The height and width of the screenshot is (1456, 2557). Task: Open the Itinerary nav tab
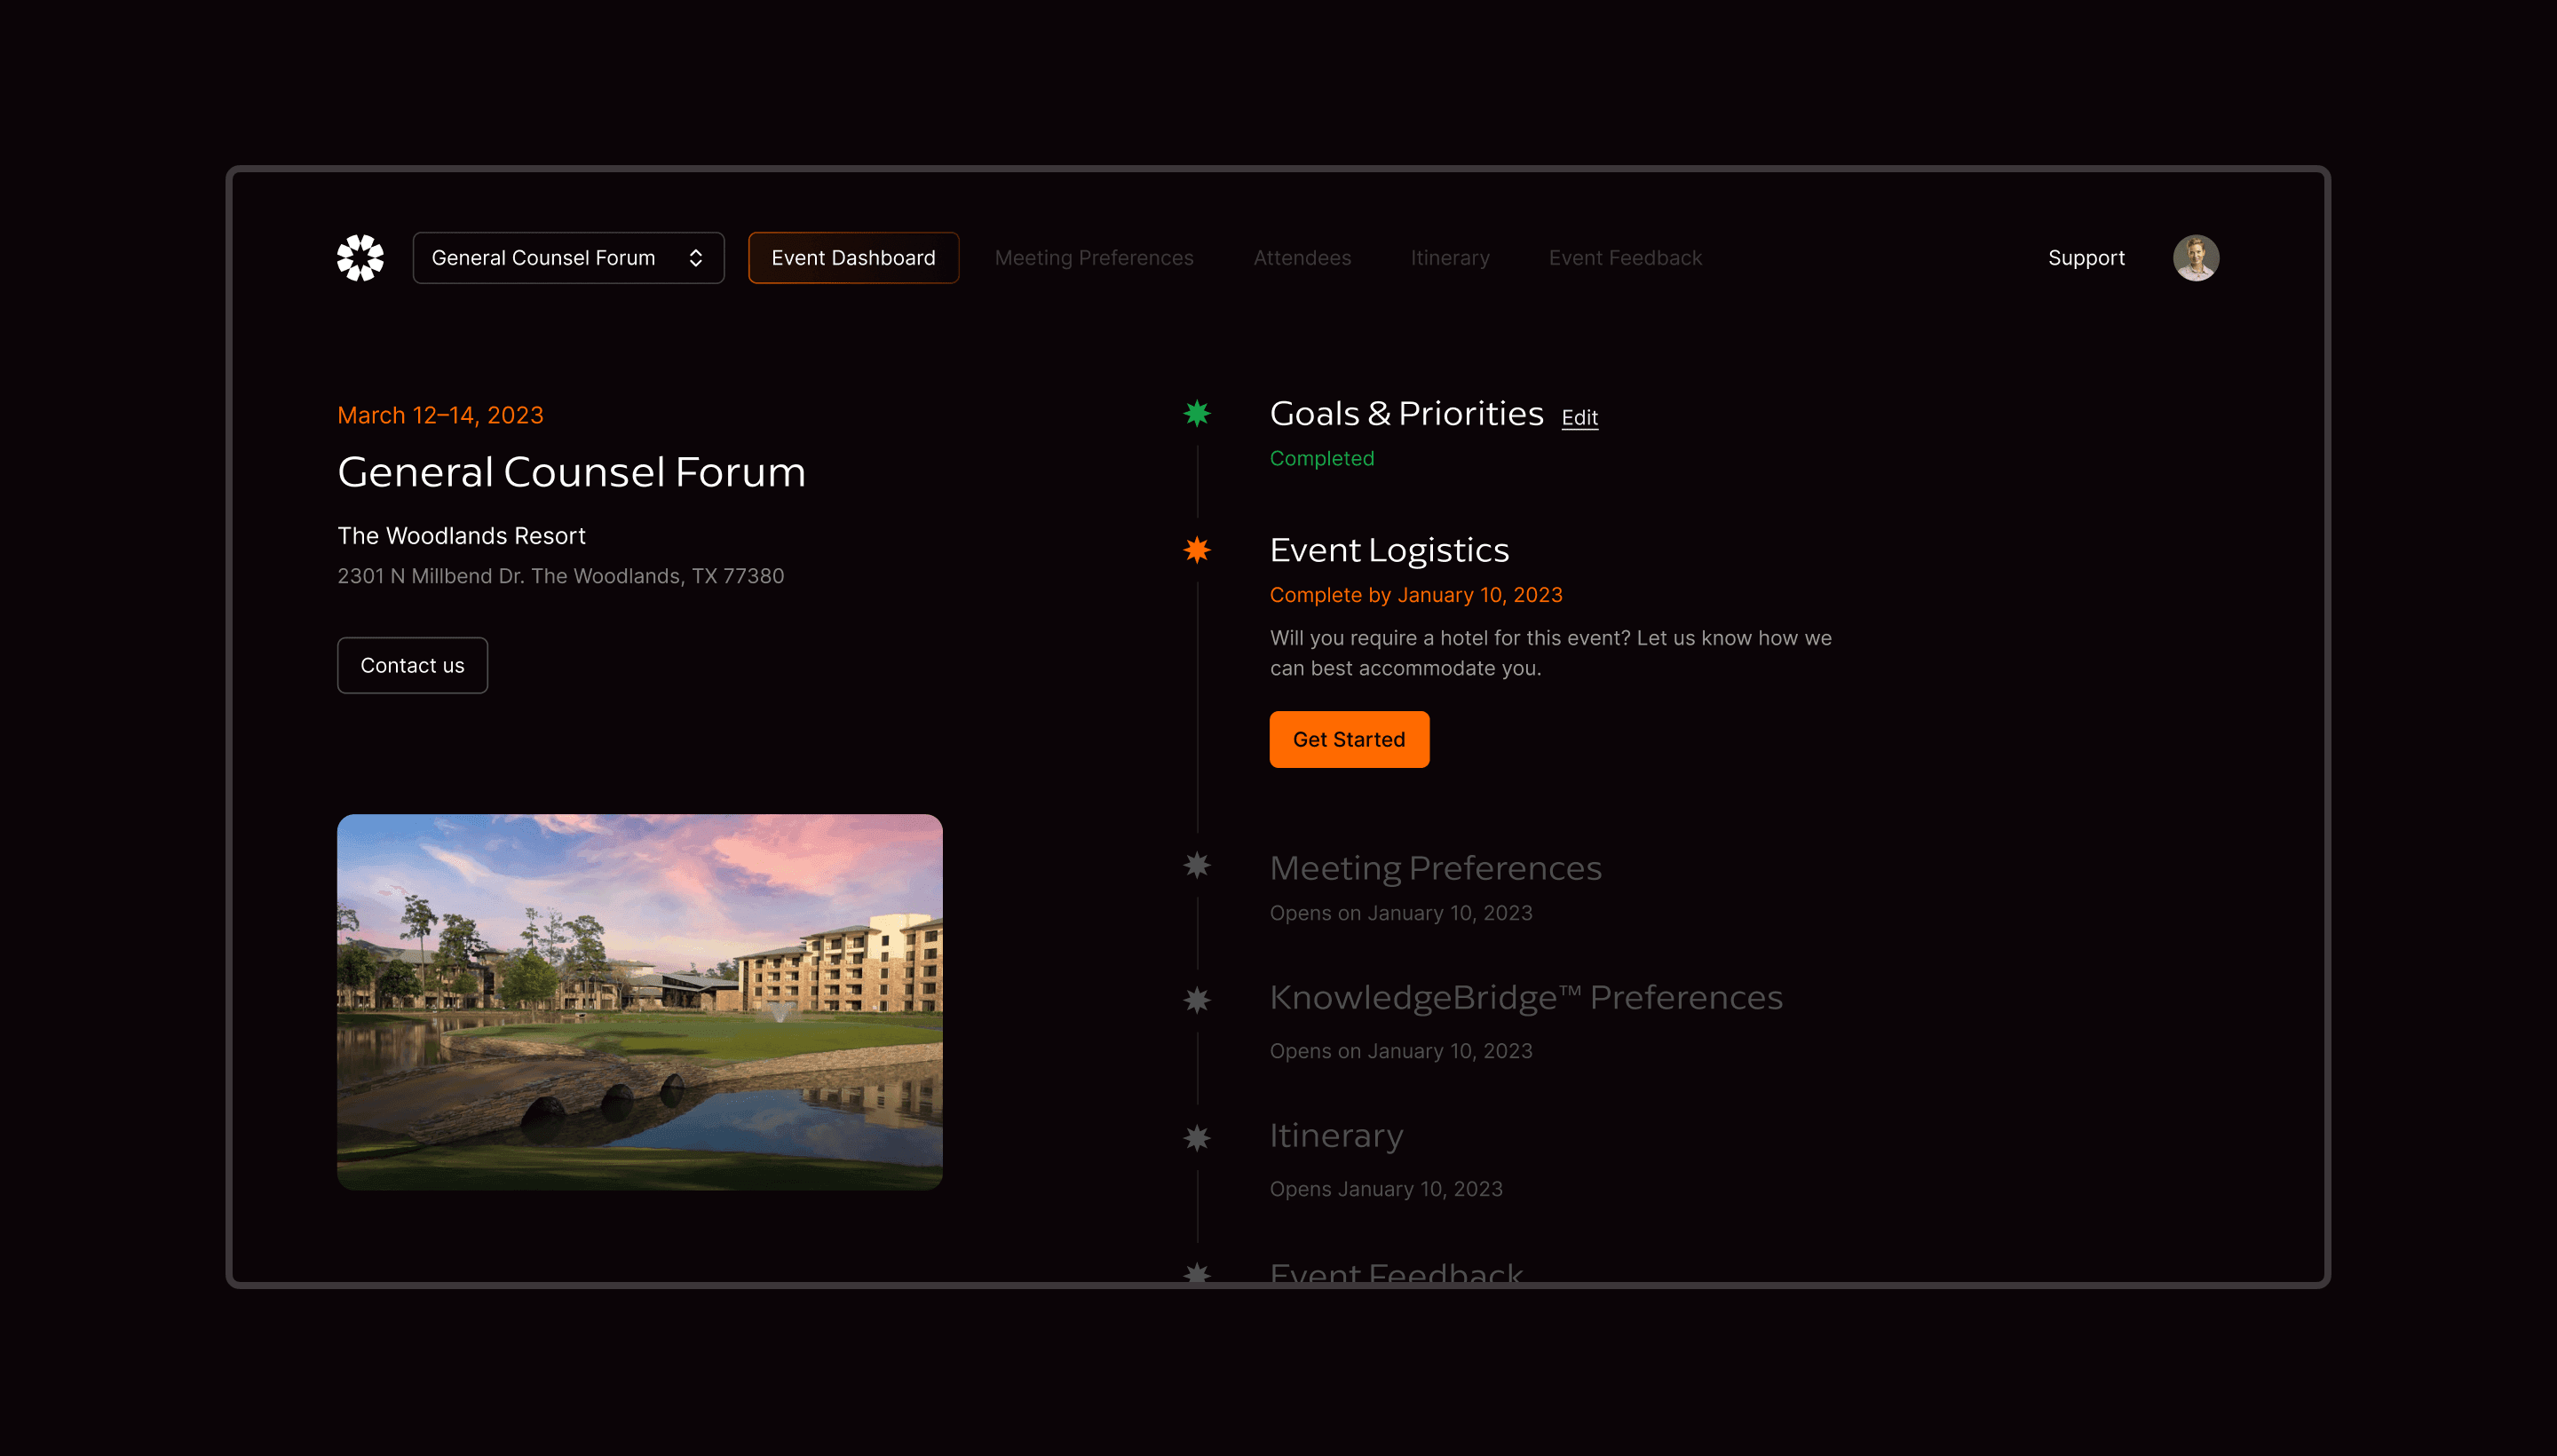click(x=1450, y=258)
